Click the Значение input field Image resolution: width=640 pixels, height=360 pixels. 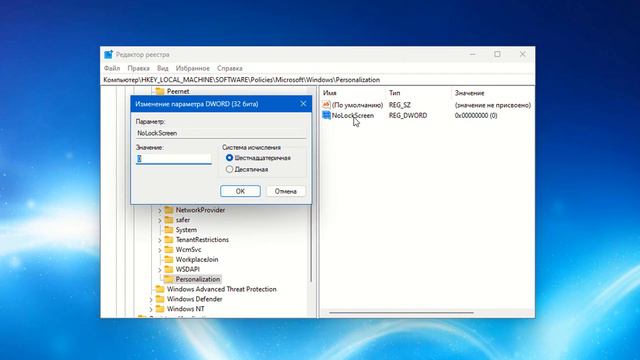pos(174,159)
